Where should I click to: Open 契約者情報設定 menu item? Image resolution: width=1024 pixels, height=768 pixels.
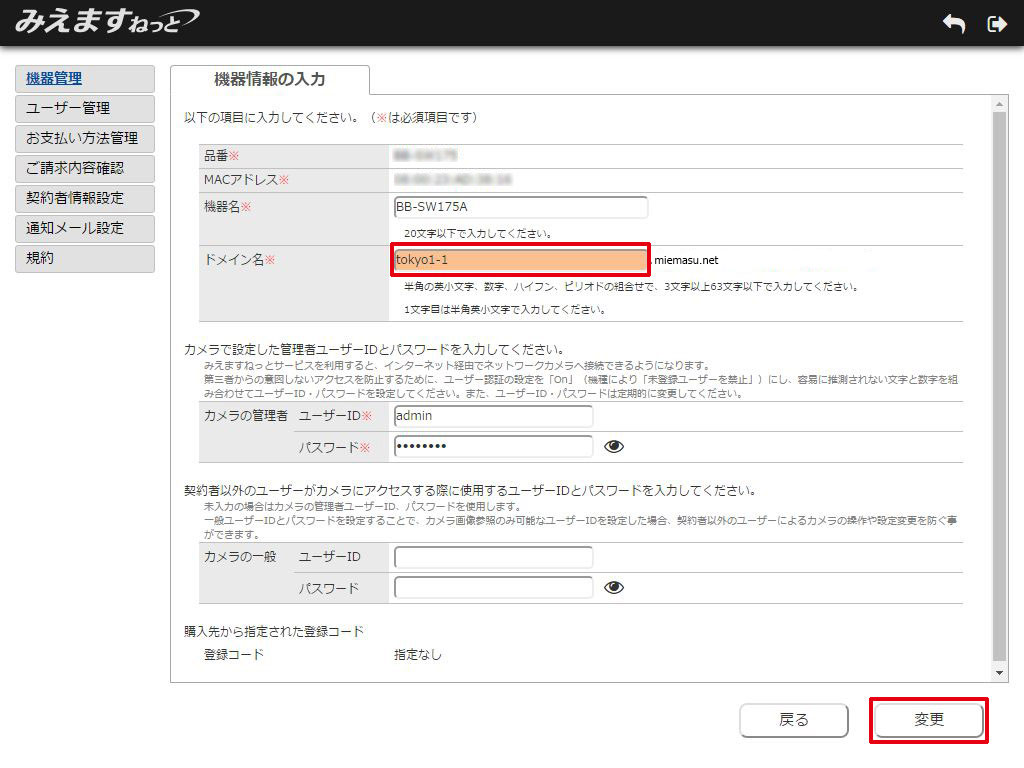[x=85, y=198]
